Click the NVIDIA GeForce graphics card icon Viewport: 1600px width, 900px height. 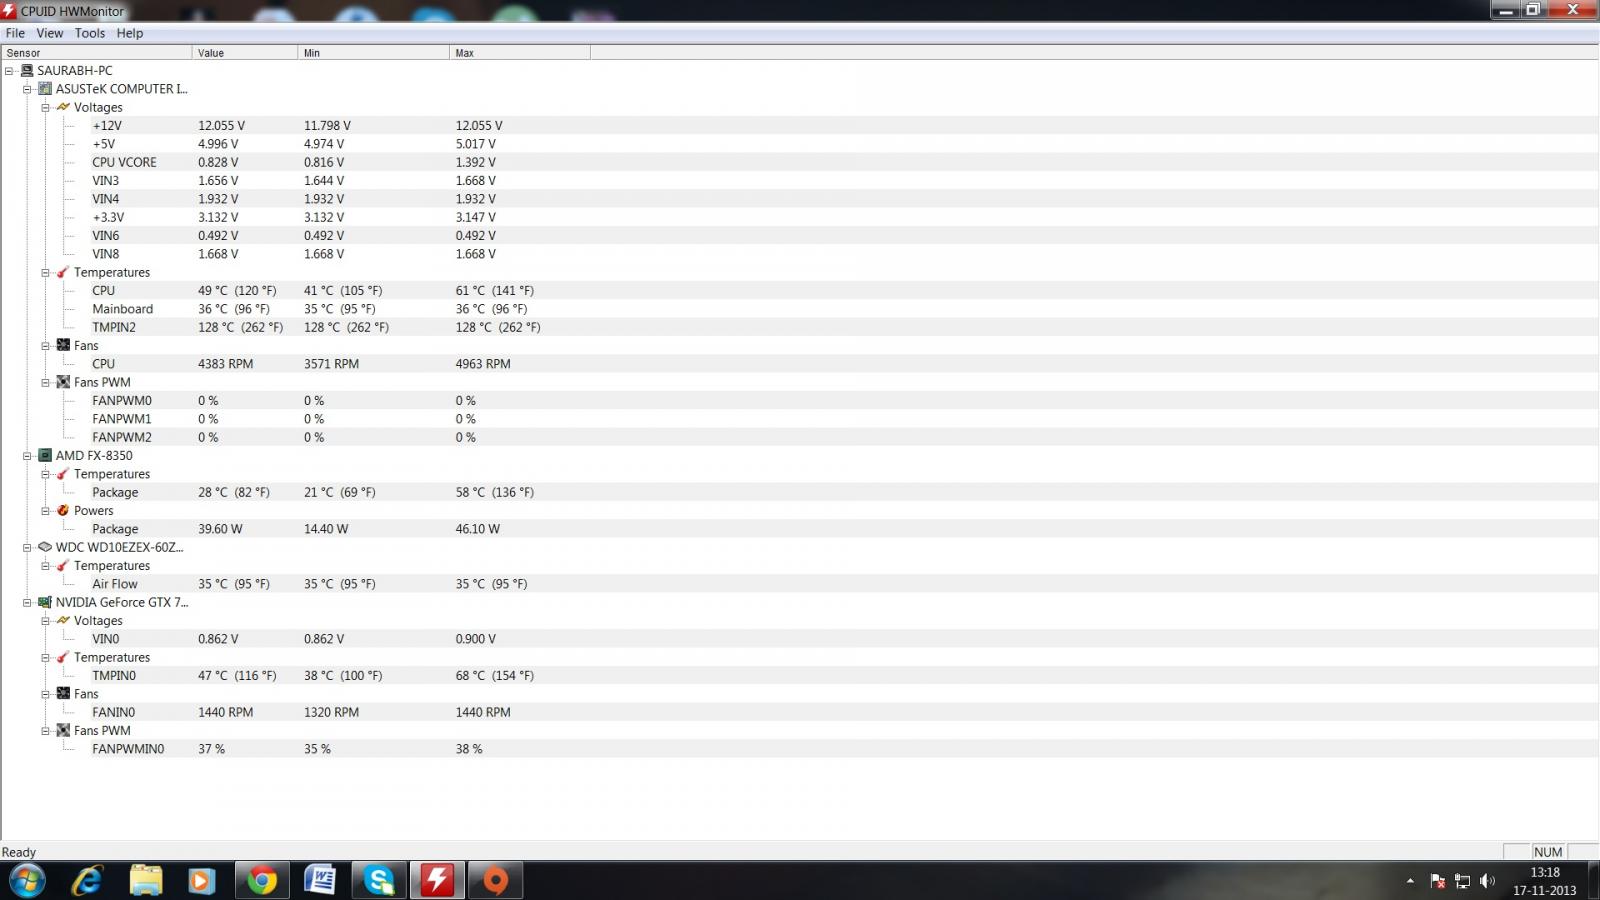pos(45,602)
